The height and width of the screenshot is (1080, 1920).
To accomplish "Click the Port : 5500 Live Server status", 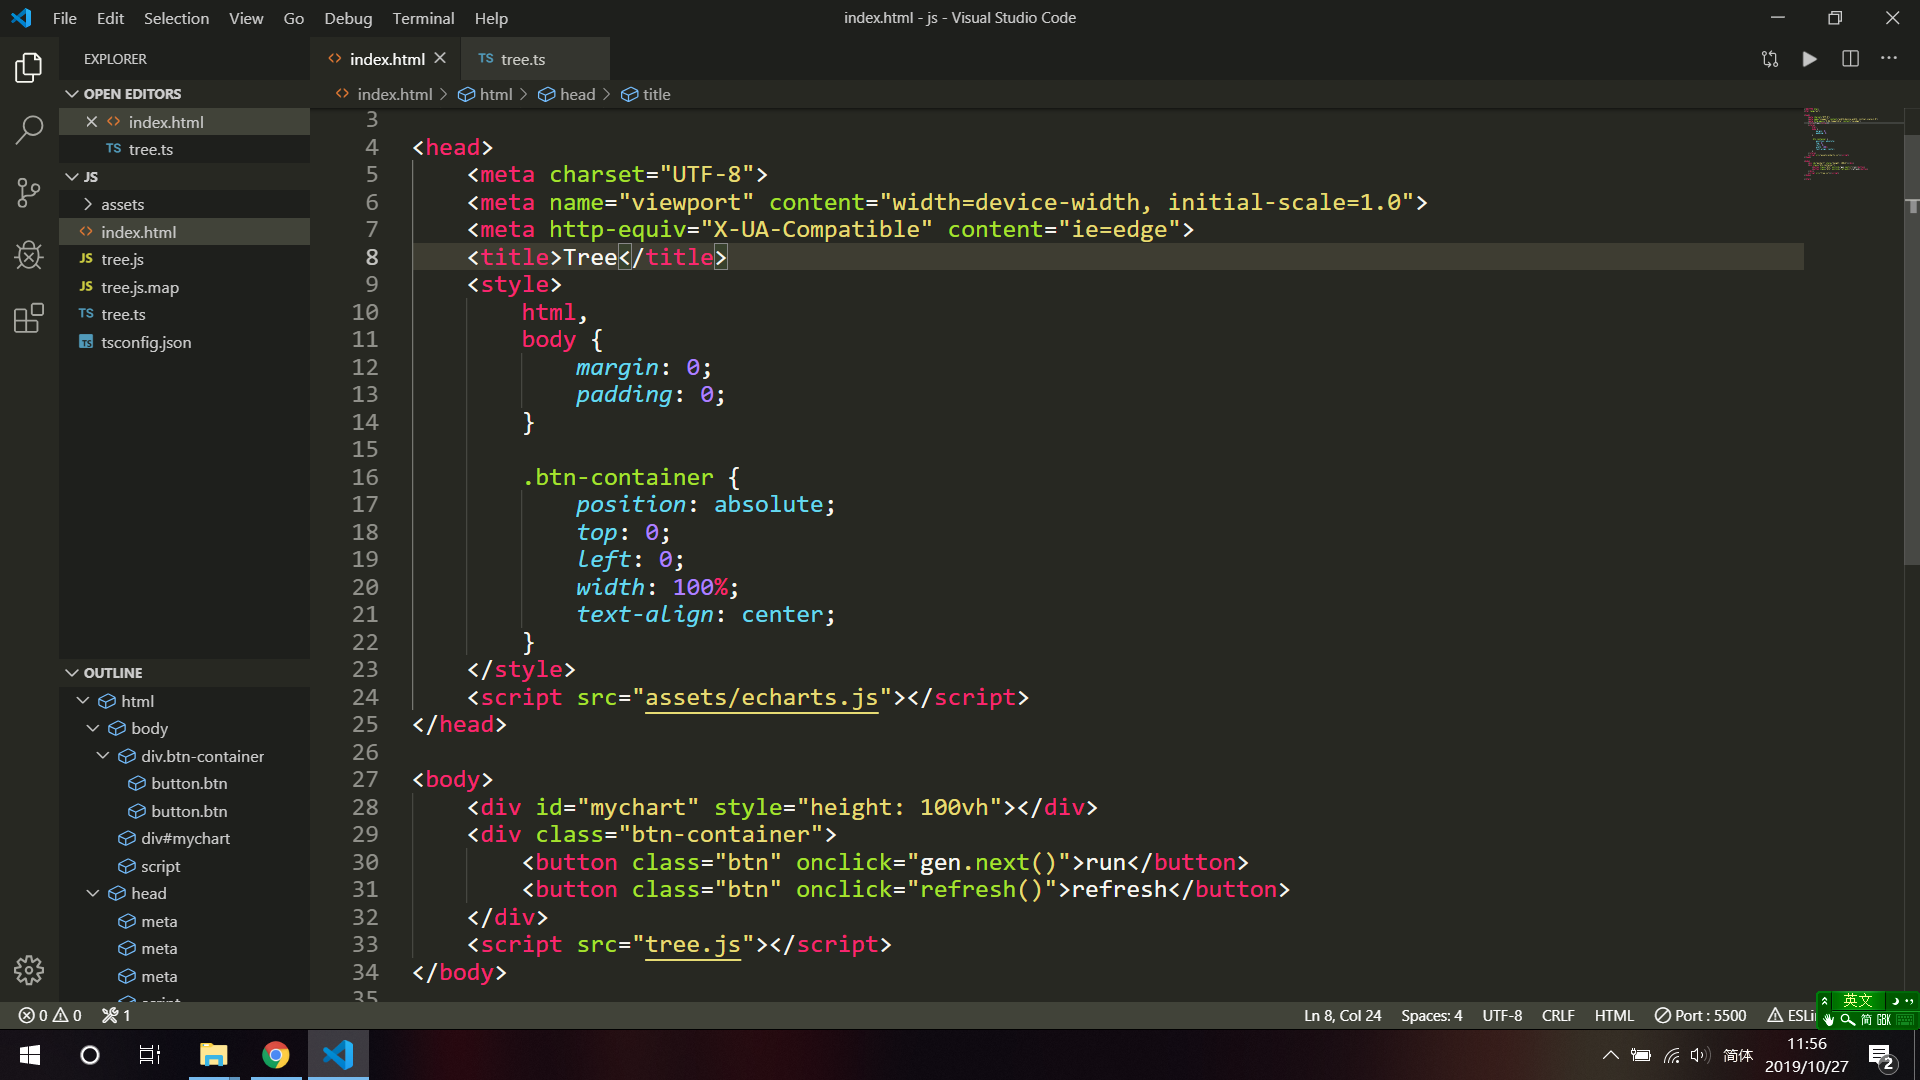I will tap(1700, 1015).
